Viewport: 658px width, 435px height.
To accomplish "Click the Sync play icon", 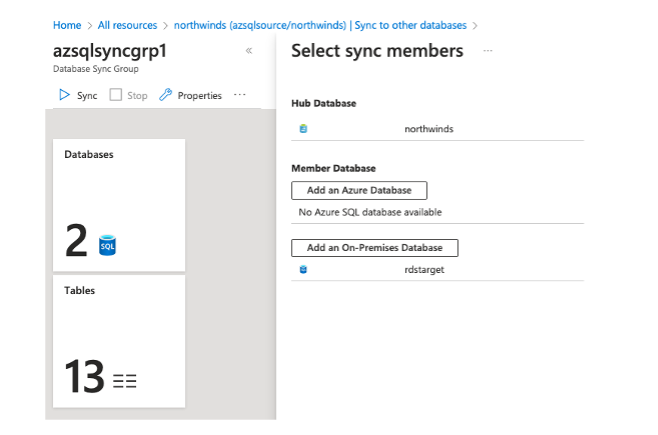I will [64, 95].
